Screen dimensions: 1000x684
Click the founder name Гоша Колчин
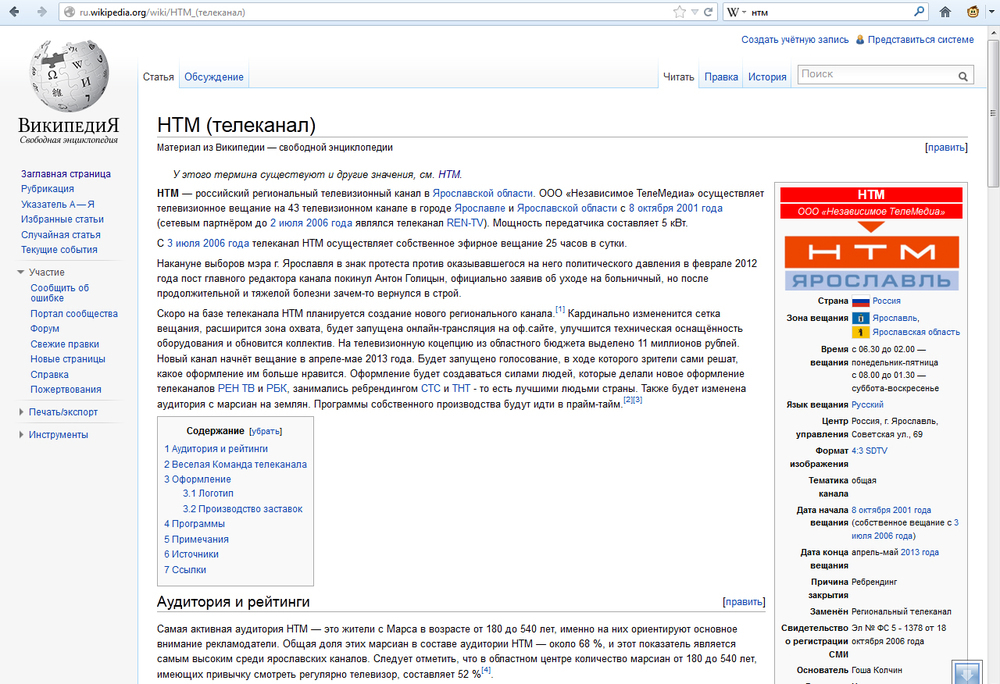[877, 671]
